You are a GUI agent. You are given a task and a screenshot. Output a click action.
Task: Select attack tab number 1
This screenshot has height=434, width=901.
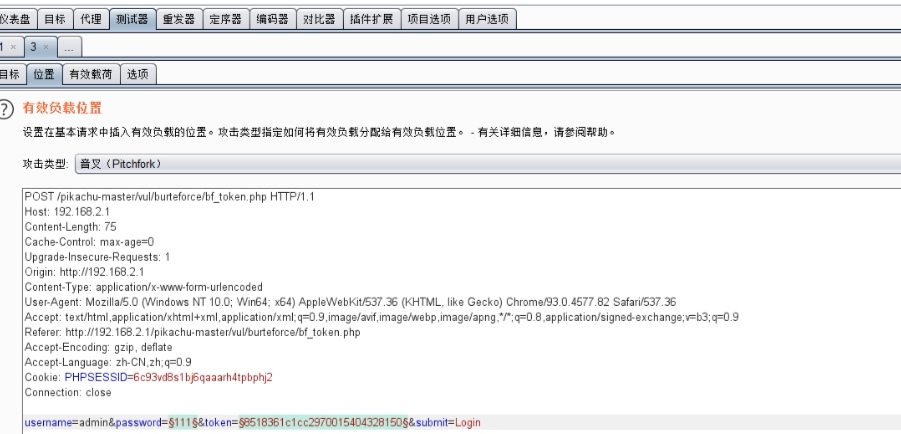(x=3, y=47)
